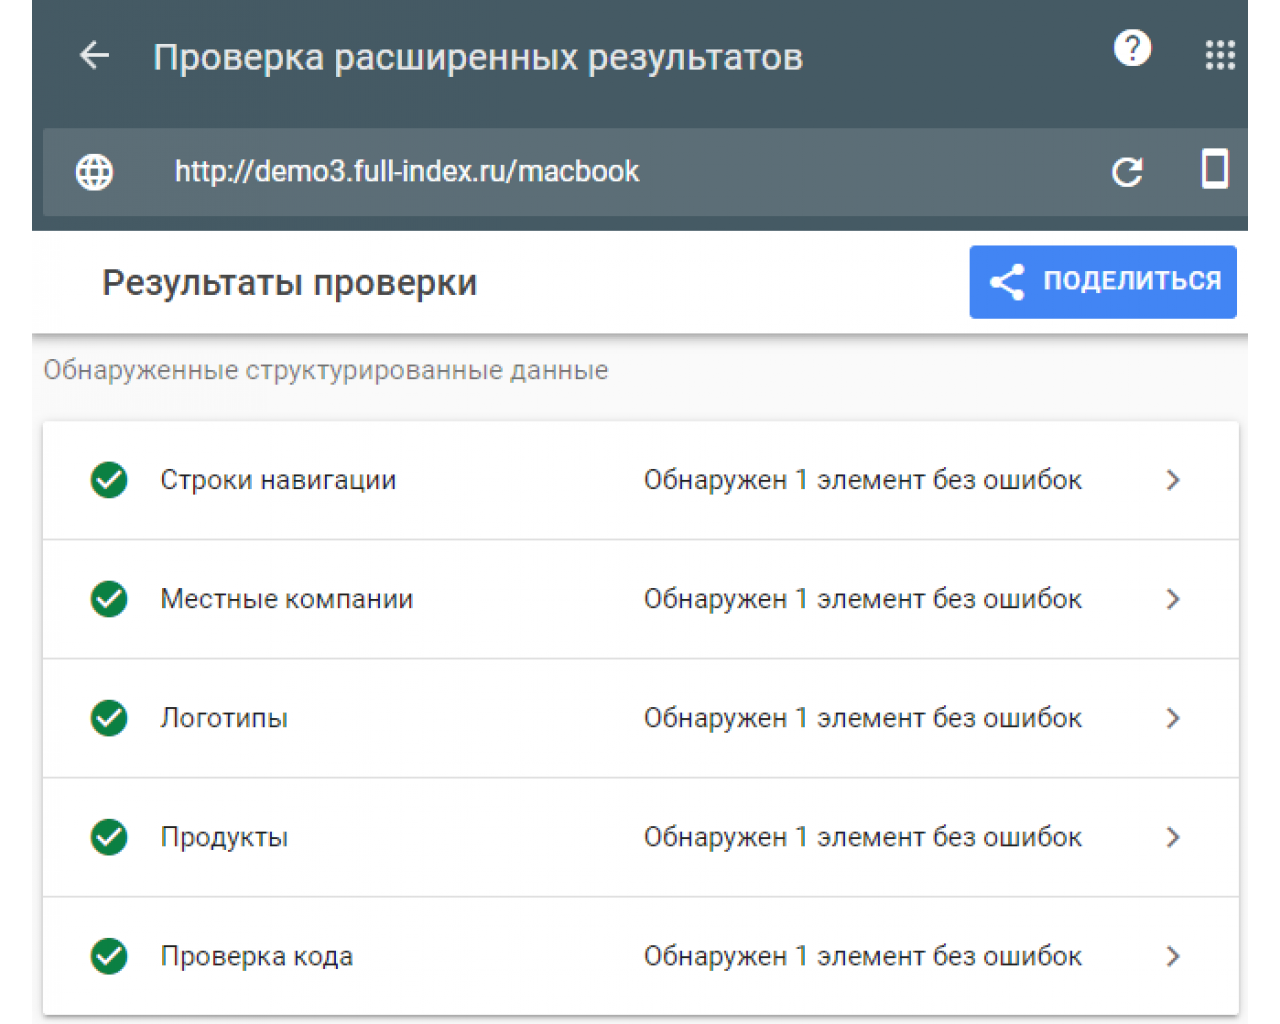
Task: Switch to mobile view with the smartphone icon
Action: [x=1214, y=170]
